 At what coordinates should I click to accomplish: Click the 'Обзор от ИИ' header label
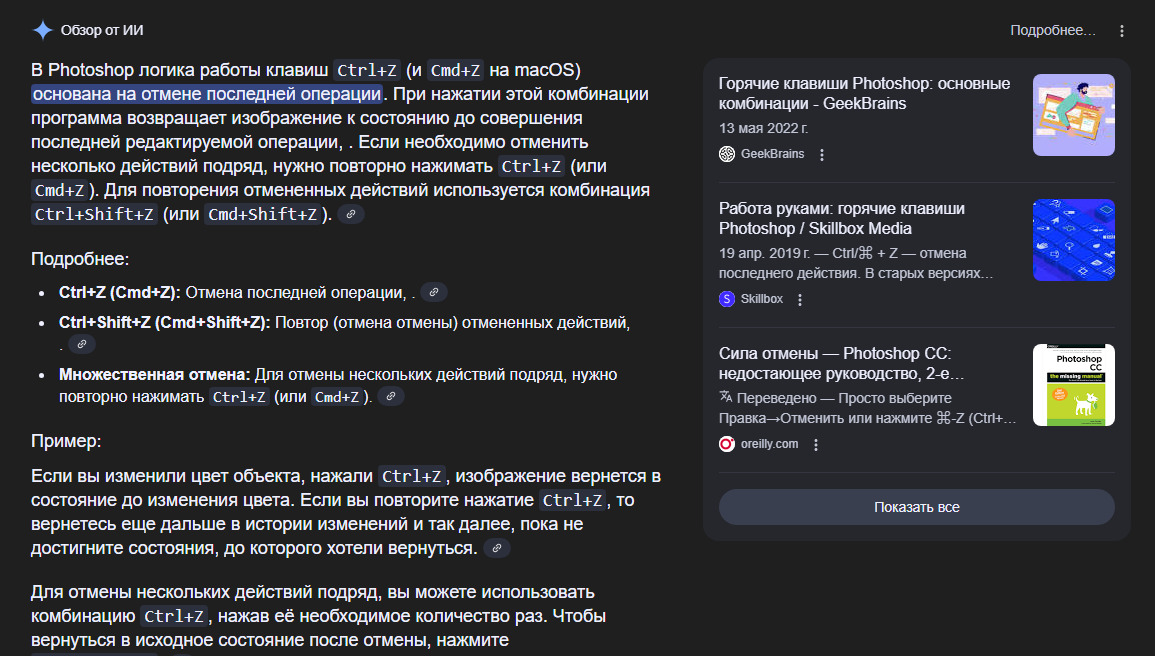click(102, 30)
